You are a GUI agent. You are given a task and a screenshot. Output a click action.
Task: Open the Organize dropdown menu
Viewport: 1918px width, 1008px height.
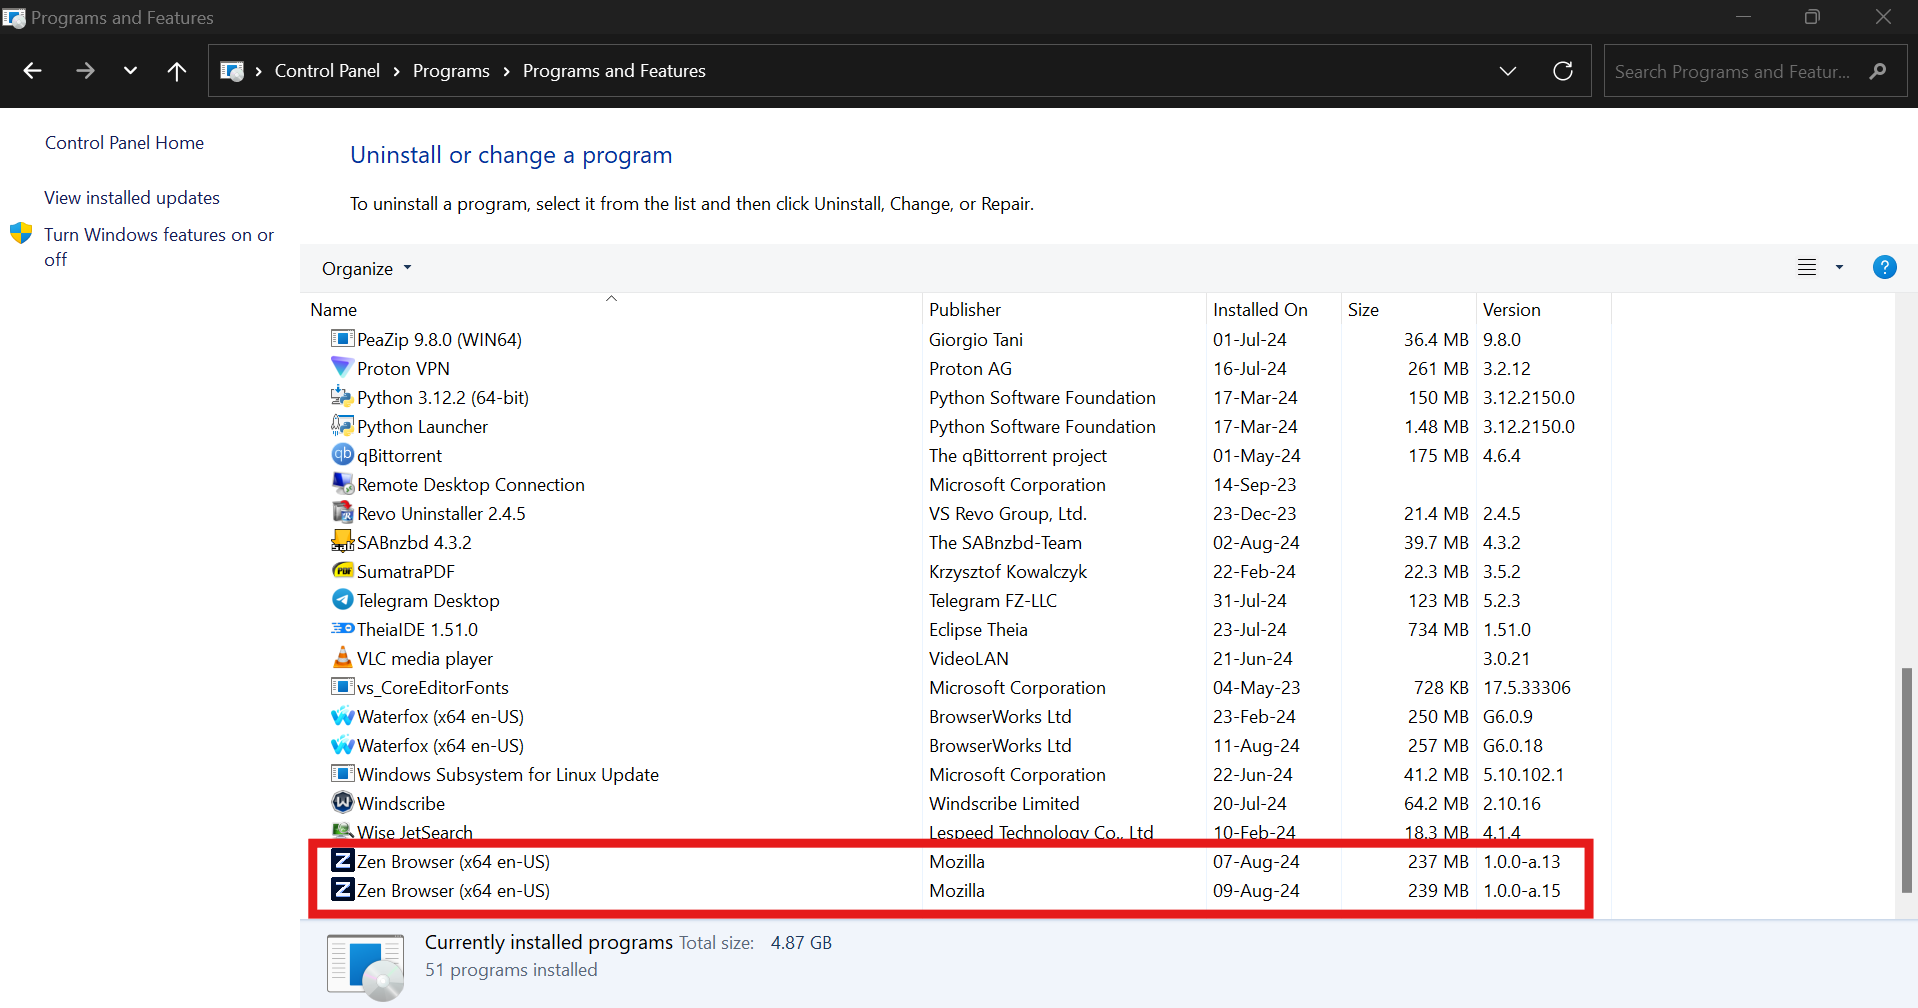(x=366, y=268)
